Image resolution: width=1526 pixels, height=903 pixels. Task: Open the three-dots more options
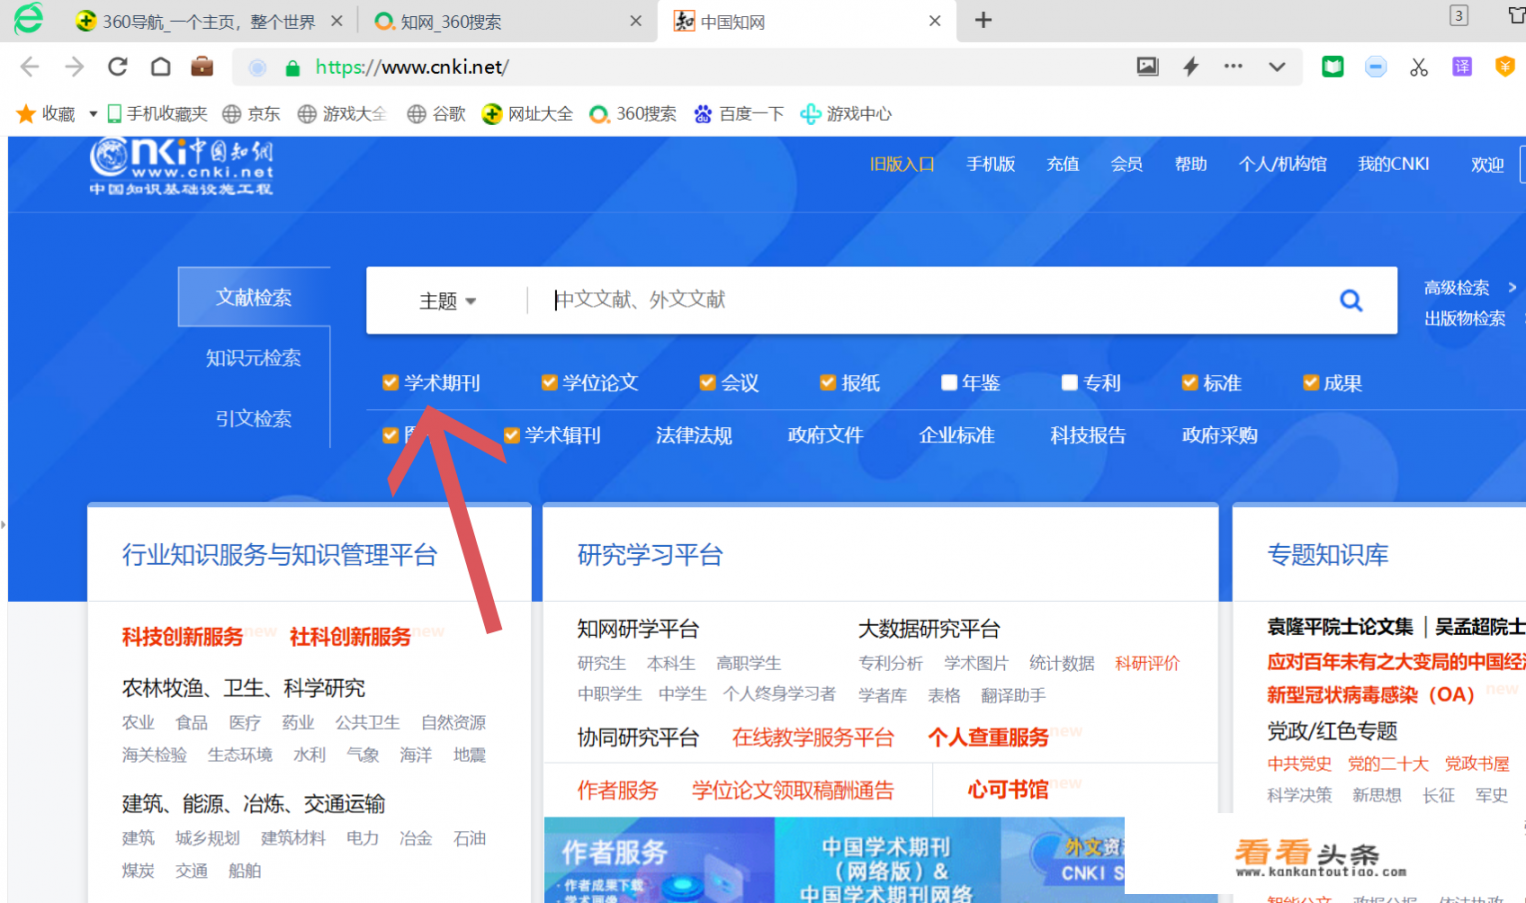tap(1233, 66)
